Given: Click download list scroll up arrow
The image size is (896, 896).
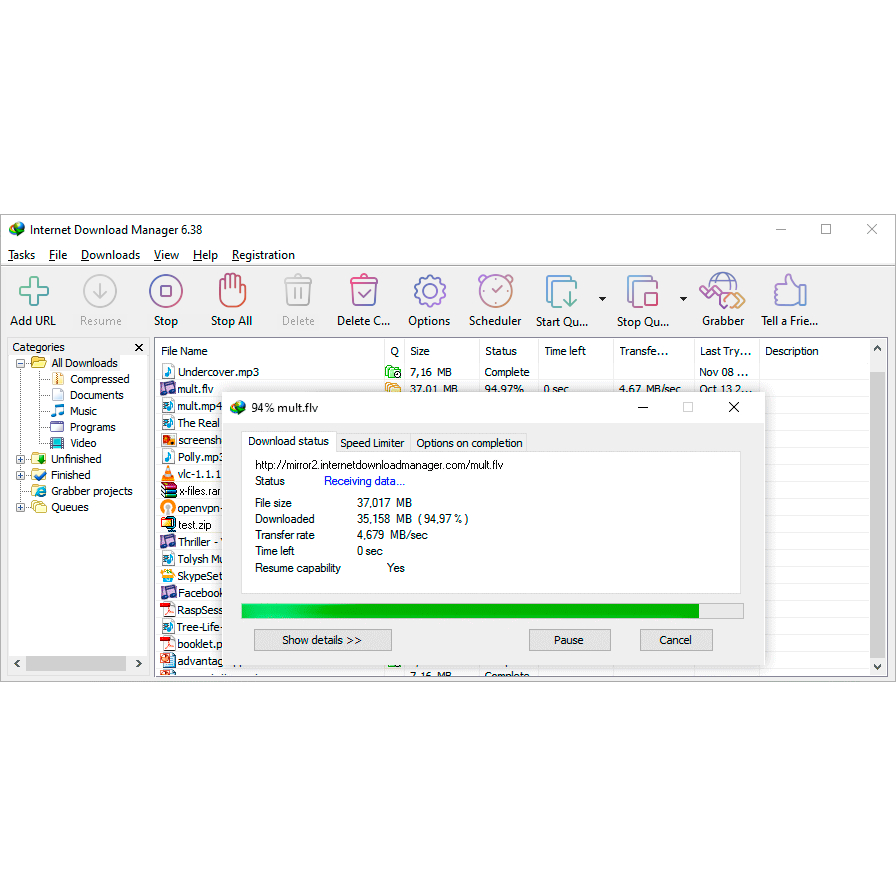Looking at the screenshot, I should tap(878, 348).
